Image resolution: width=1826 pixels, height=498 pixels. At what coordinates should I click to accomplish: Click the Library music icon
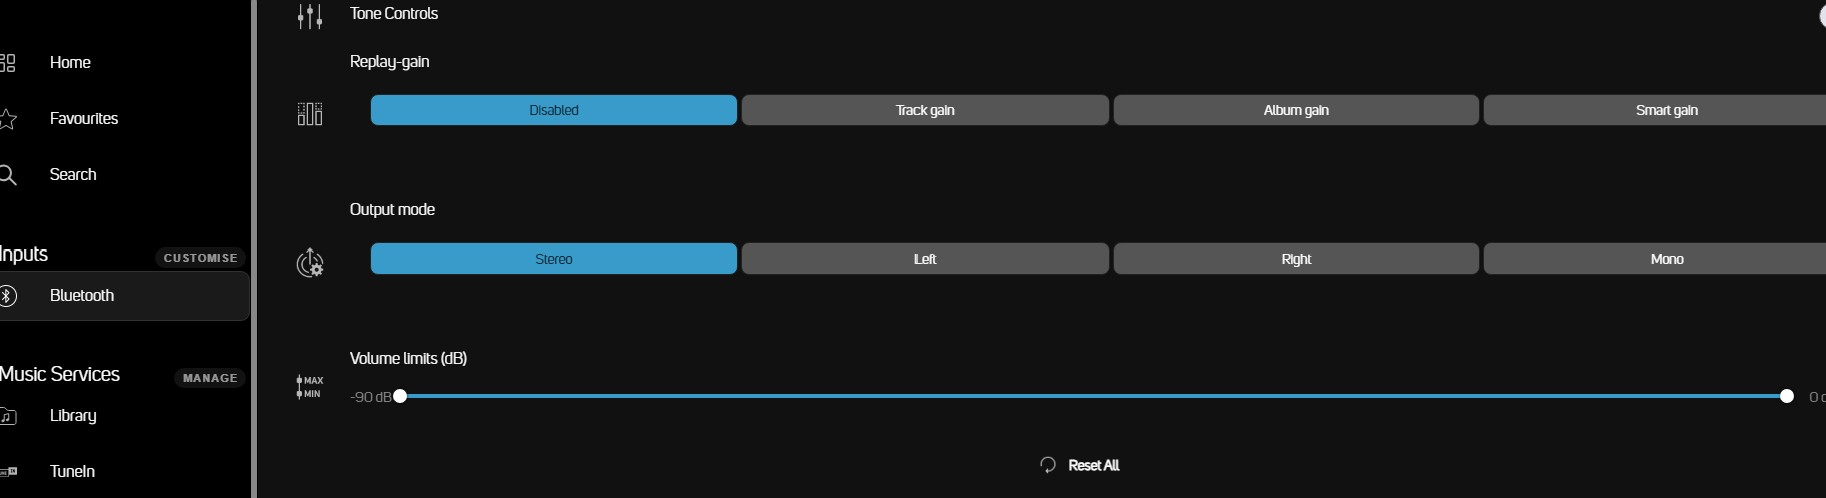tap(8, 416)
